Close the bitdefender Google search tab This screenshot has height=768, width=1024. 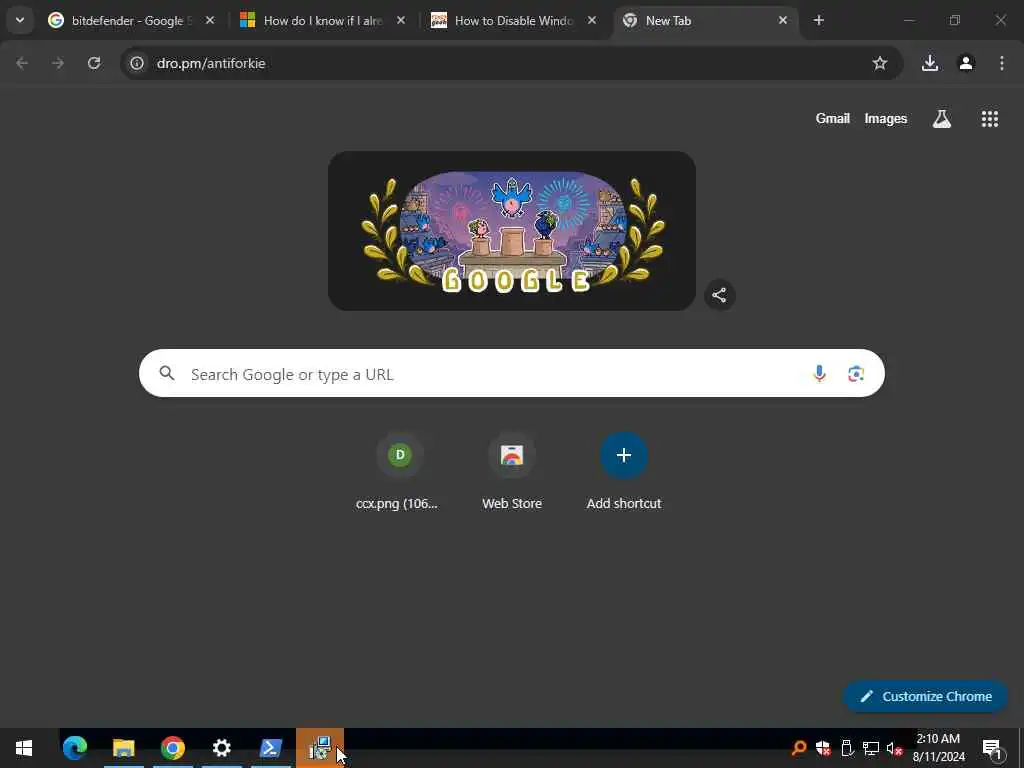(x=210, y=20)
